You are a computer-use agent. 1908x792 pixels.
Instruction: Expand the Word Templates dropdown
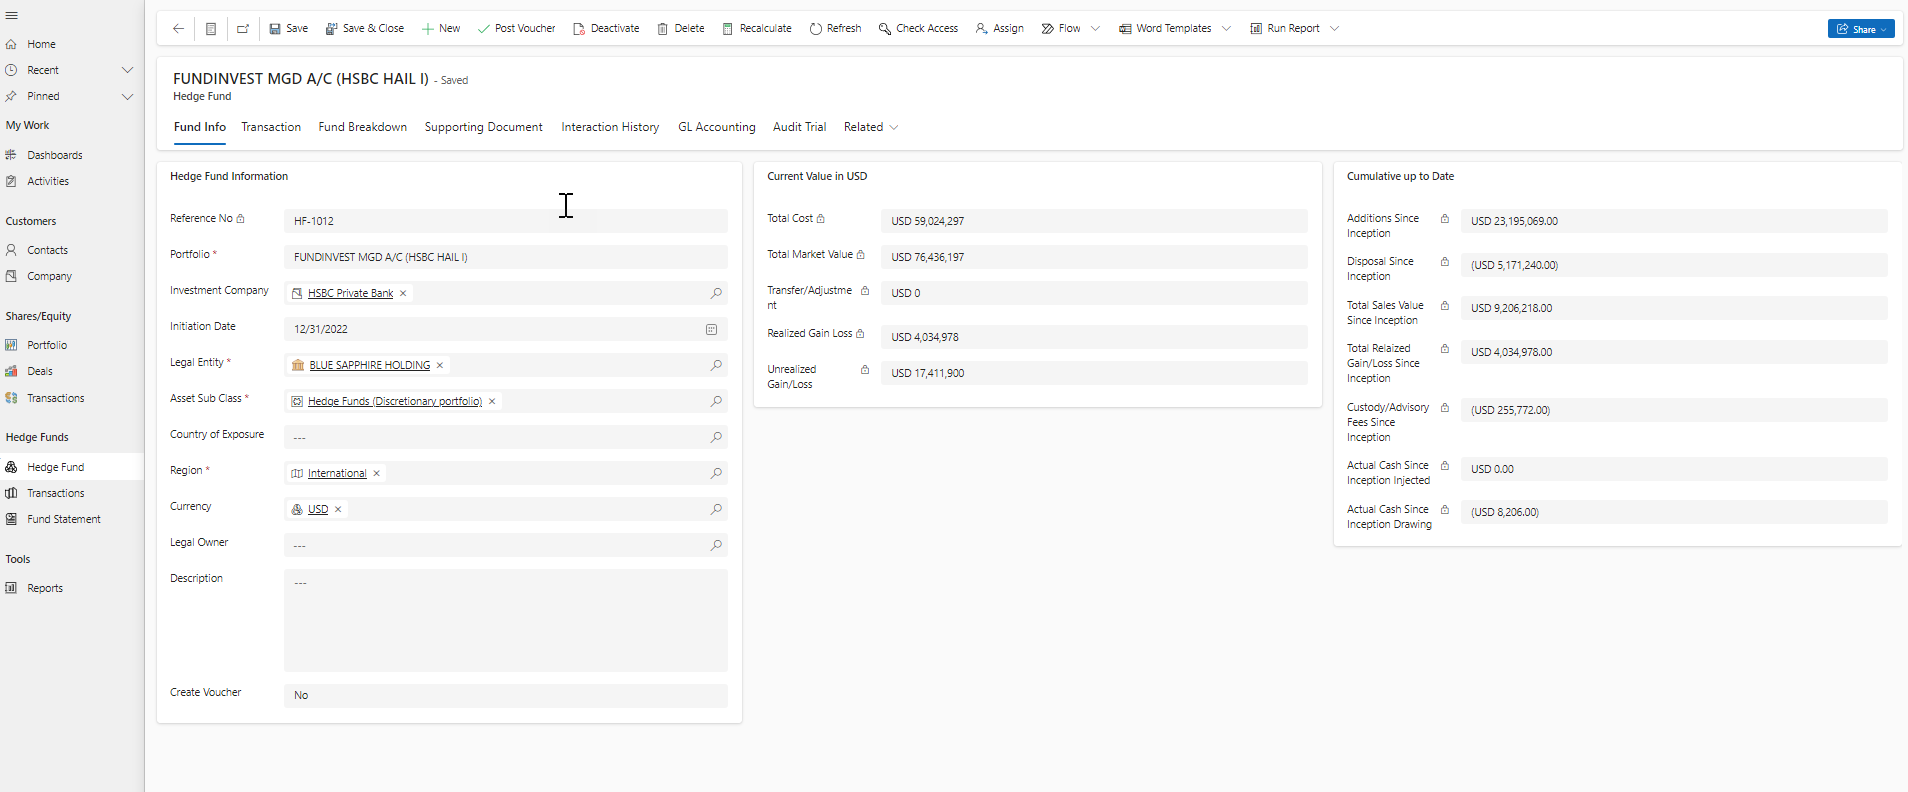point(1226,29)
